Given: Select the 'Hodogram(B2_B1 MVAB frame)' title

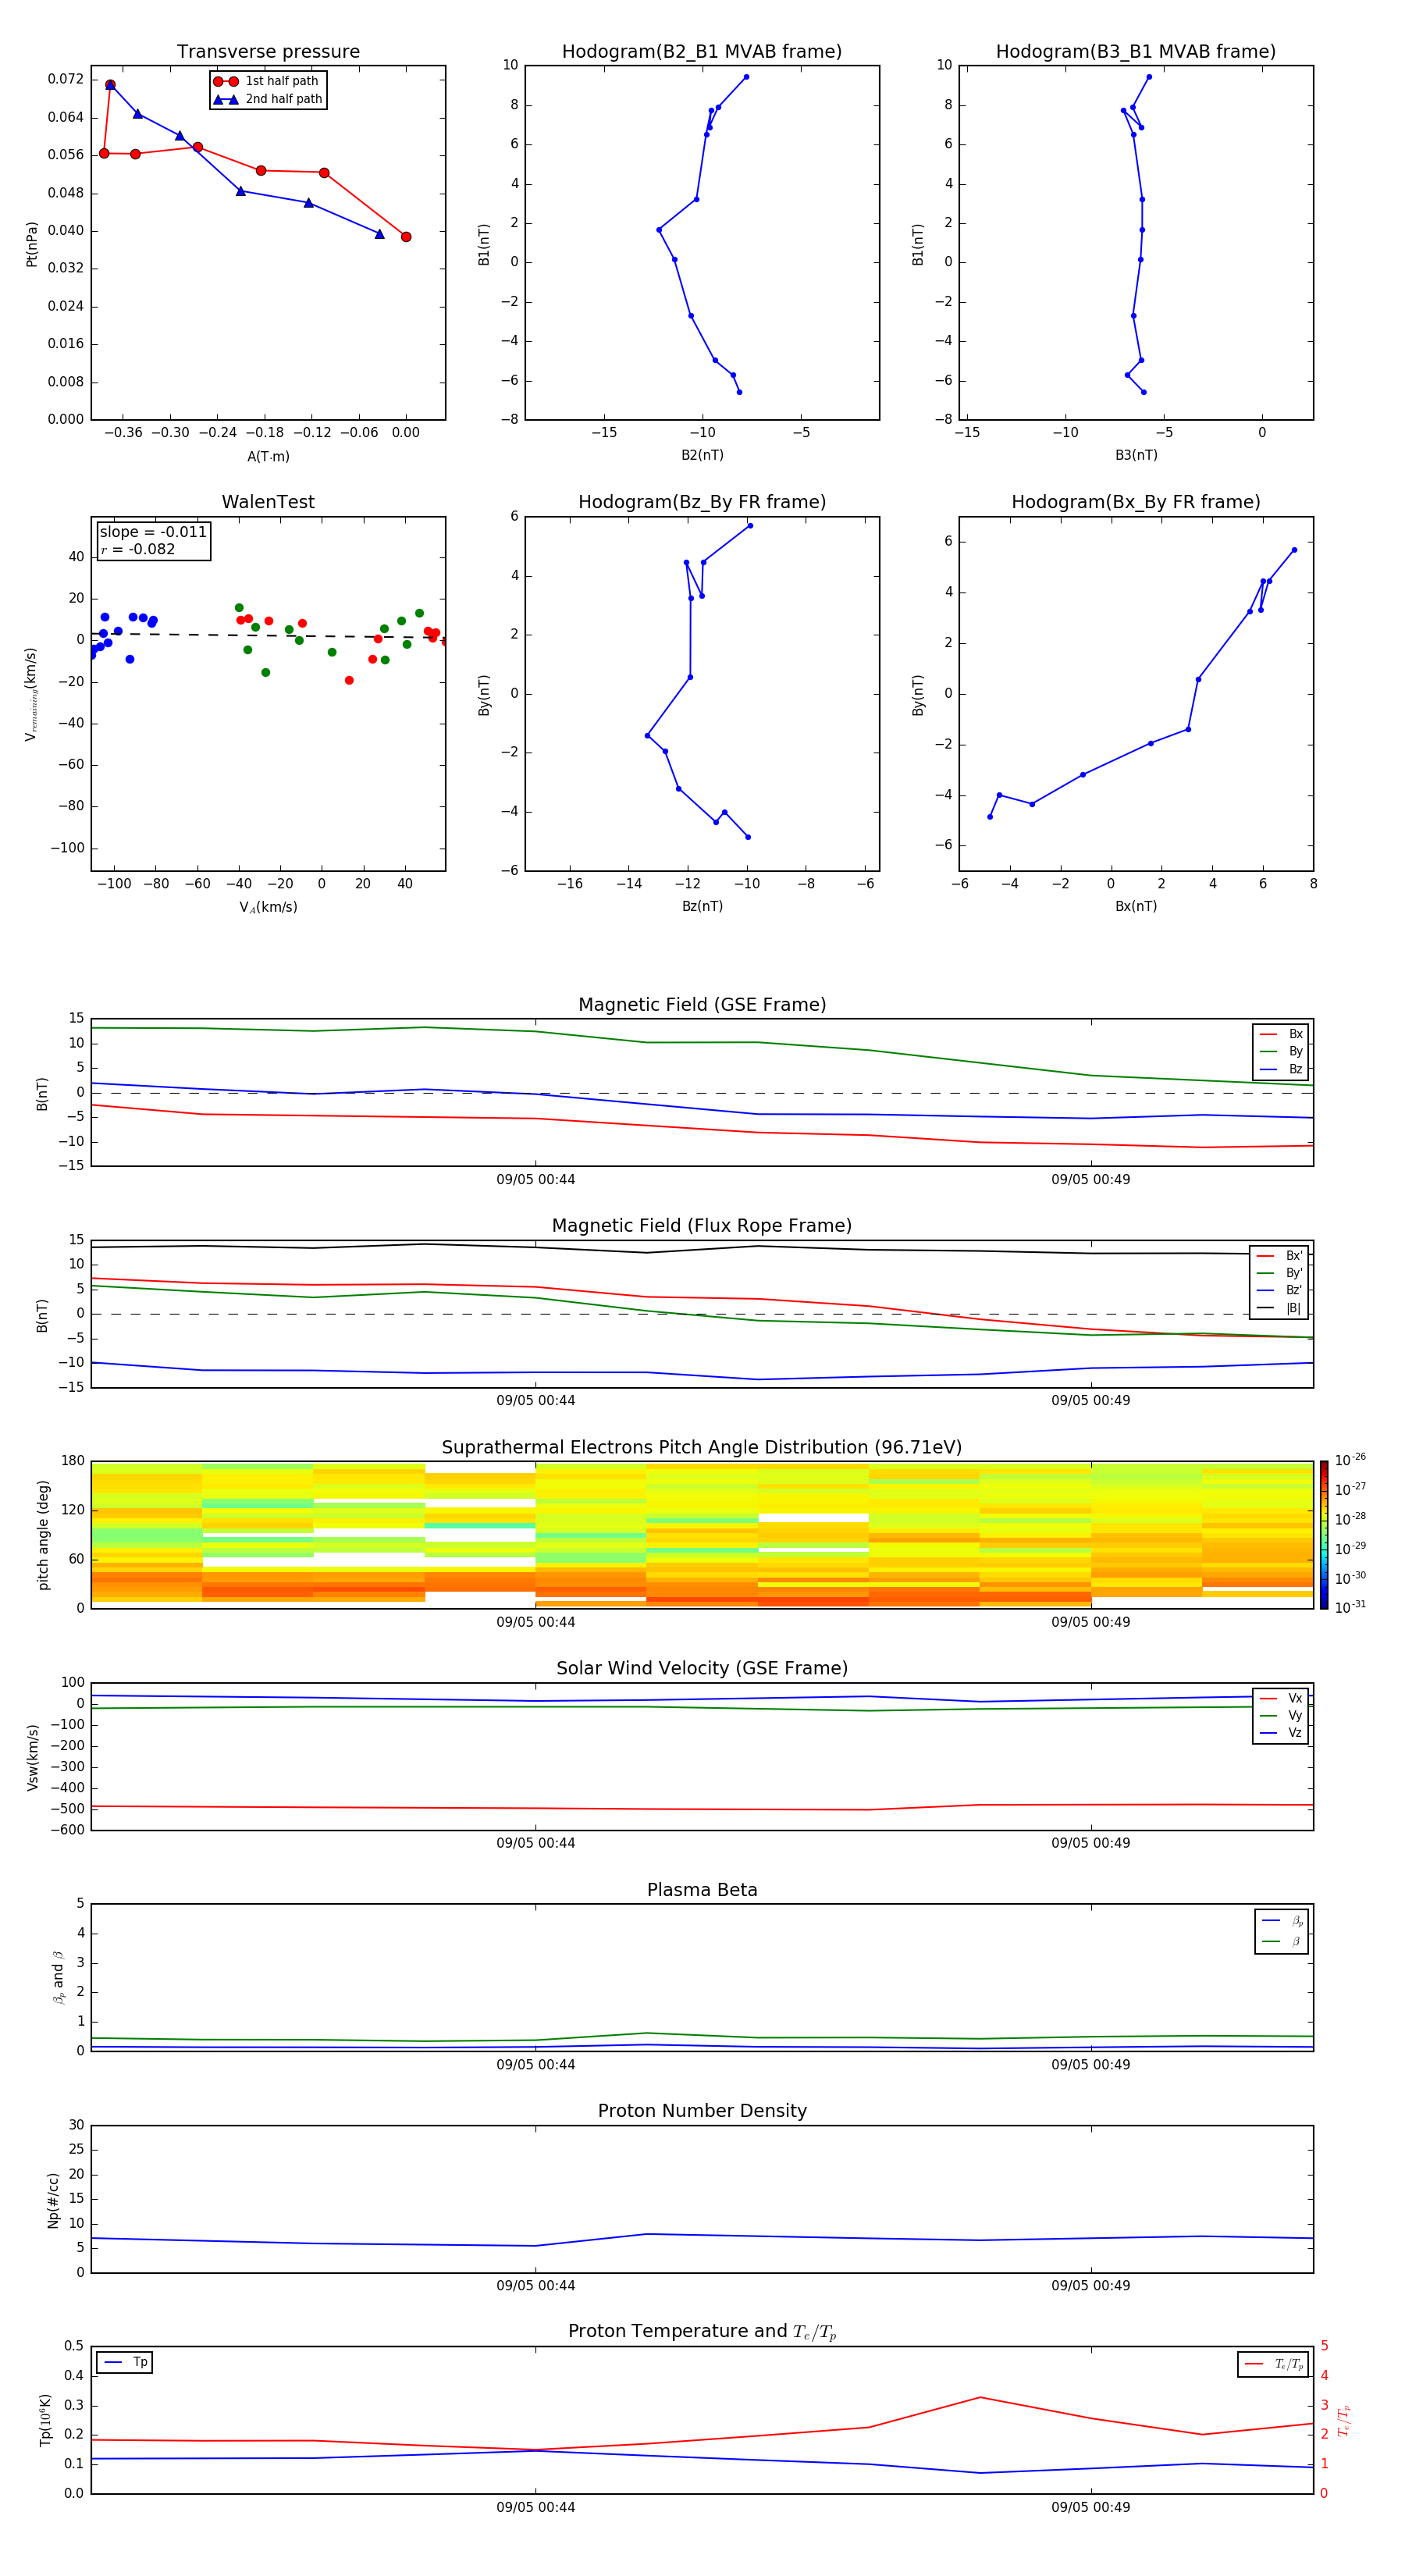Looking at the screenshot, I should (702, 52).
